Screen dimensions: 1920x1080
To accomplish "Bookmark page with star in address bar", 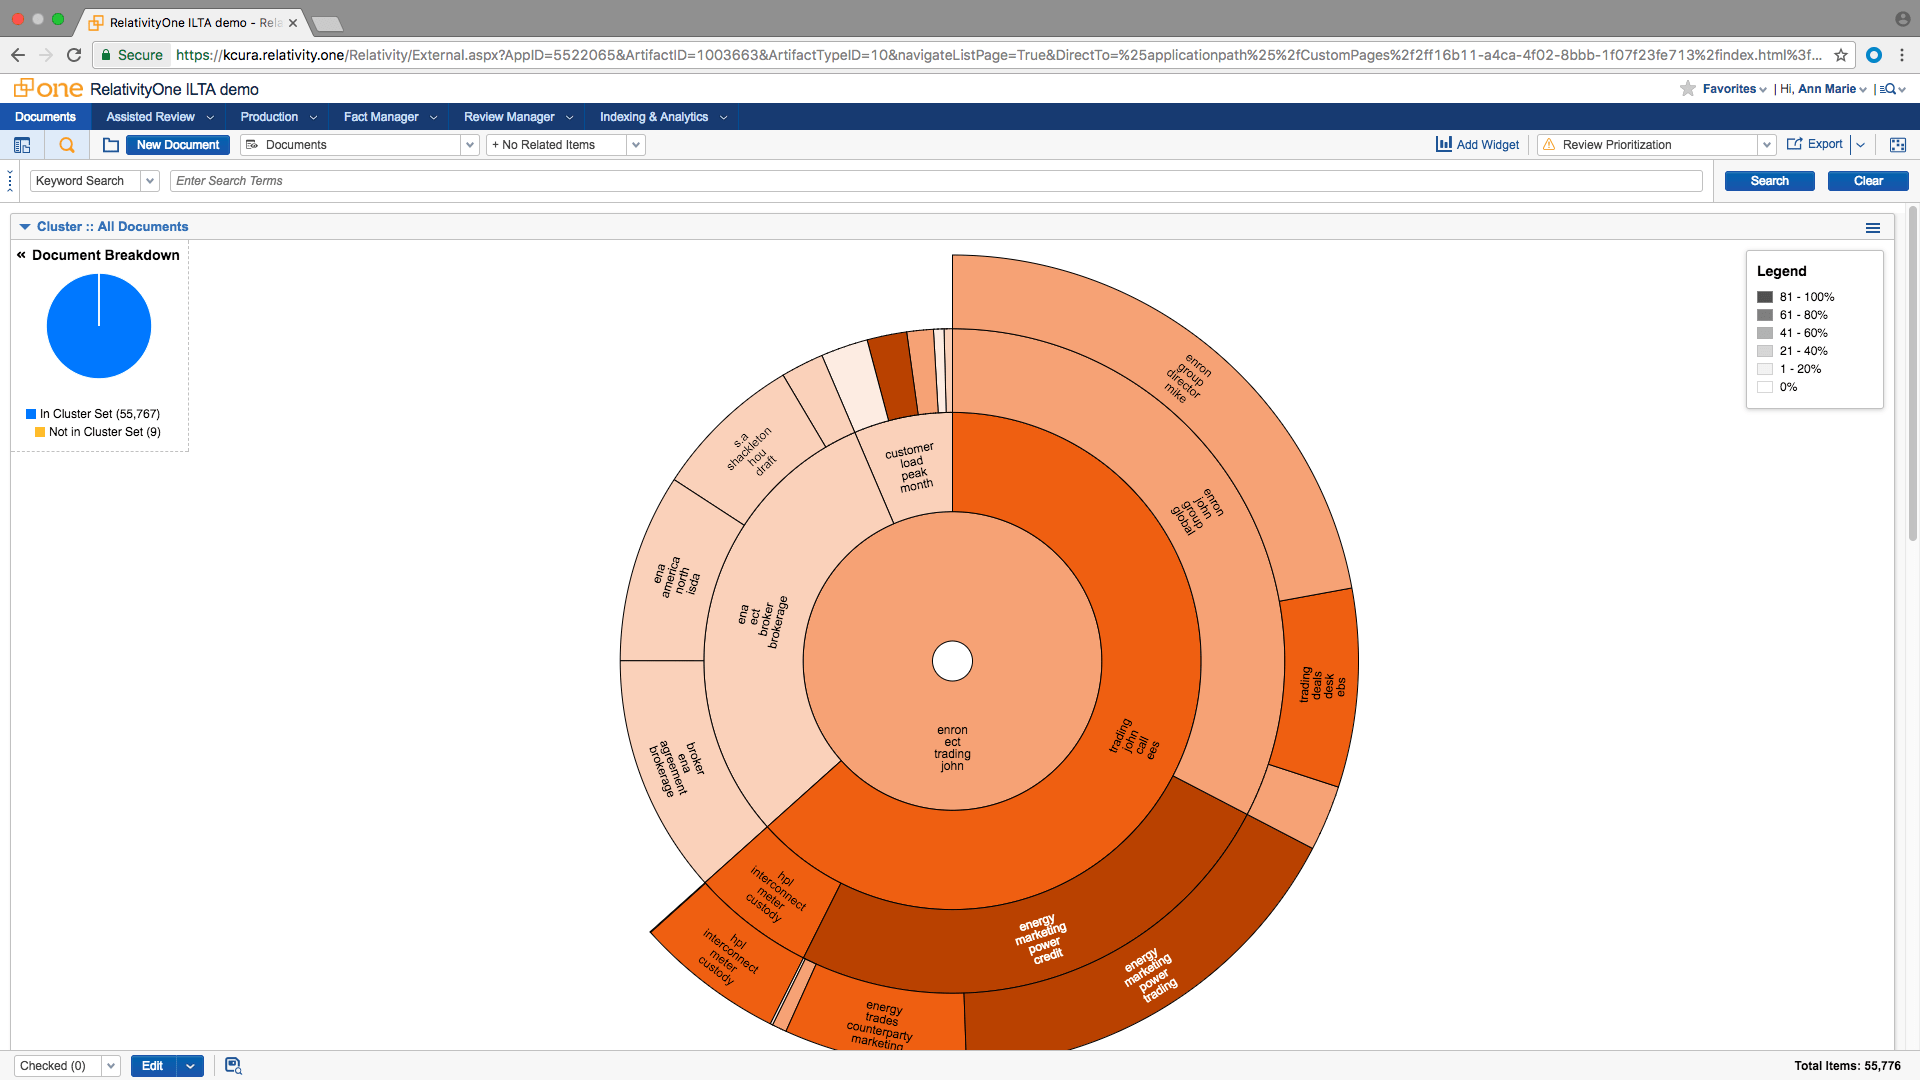I will point(1841,55).
